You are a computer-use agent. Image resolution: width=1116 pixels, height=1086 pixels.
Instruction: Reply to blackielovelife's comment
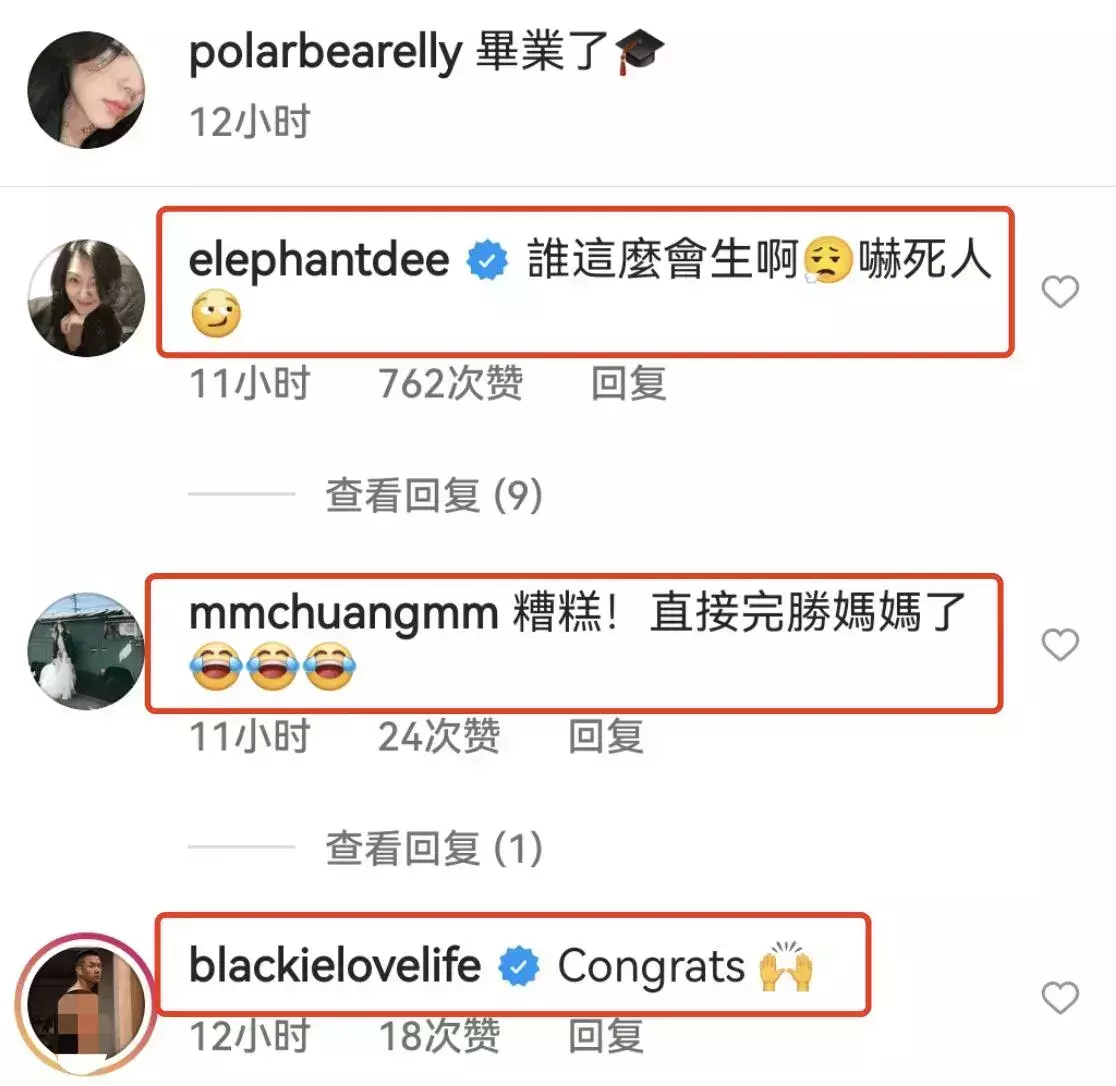606,1036
